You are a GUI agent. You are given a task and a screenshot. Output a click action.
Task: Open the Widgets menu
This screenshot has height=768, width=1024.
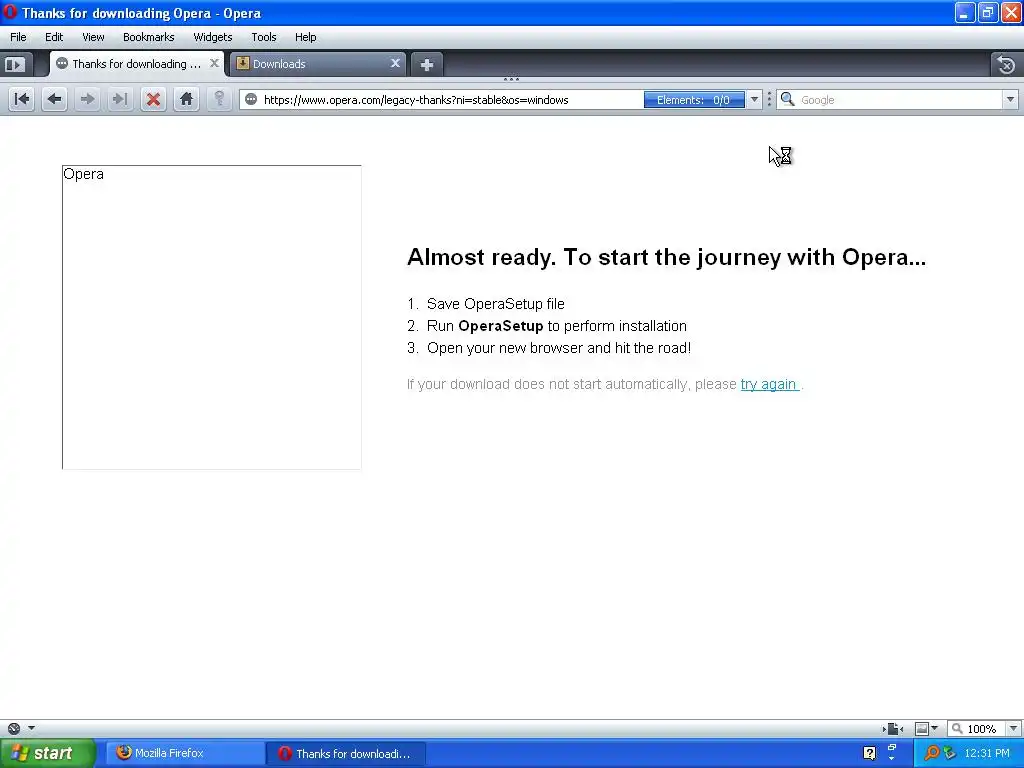(213, 37)
